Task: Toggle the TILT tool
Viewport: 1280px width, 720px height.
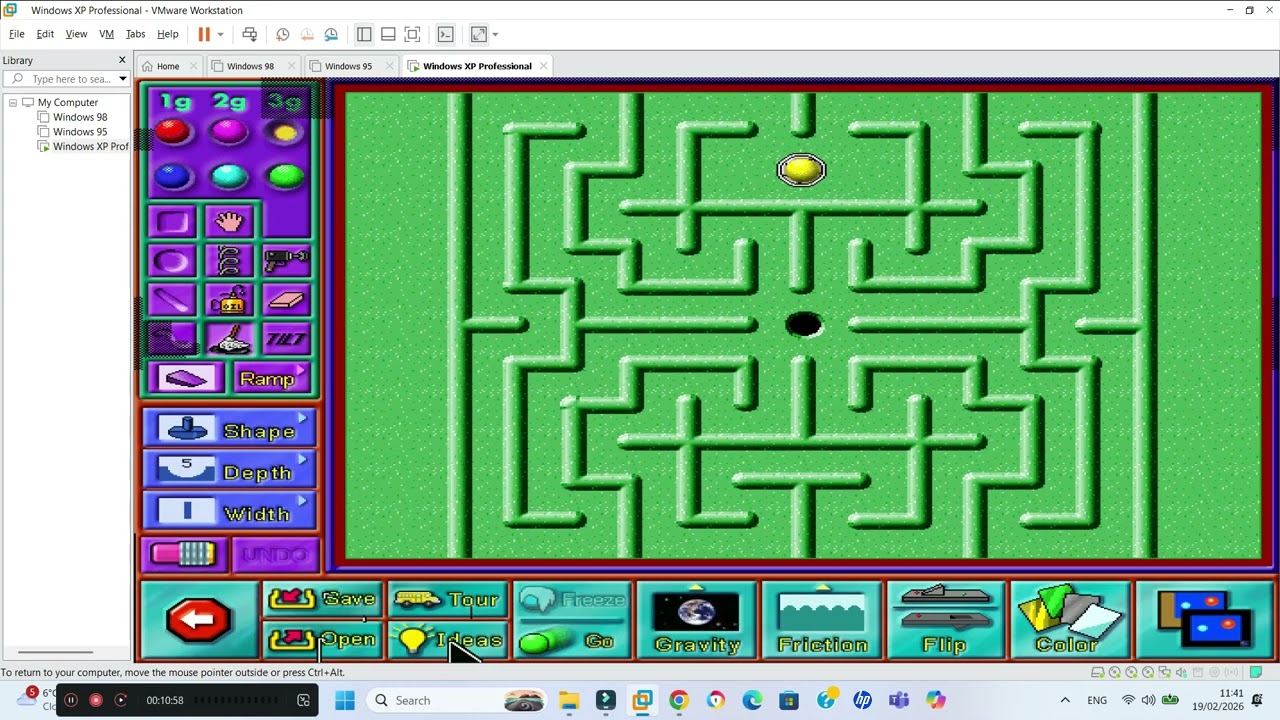Action: (286, 340)
